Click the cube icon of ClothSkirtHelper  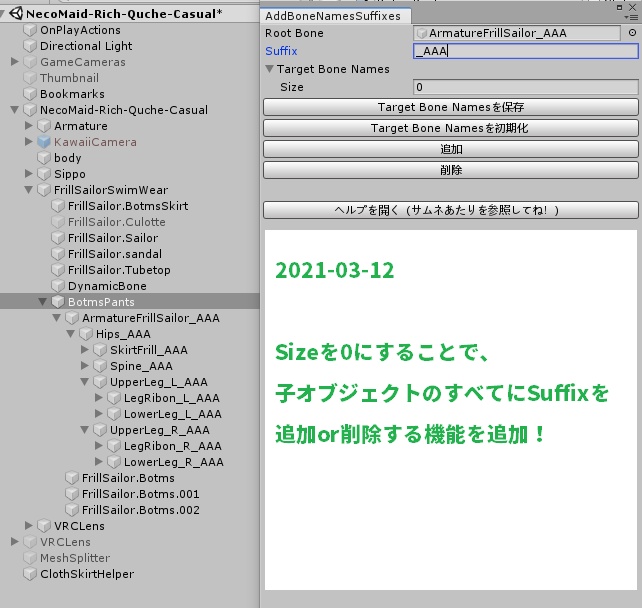coord(30,574)
